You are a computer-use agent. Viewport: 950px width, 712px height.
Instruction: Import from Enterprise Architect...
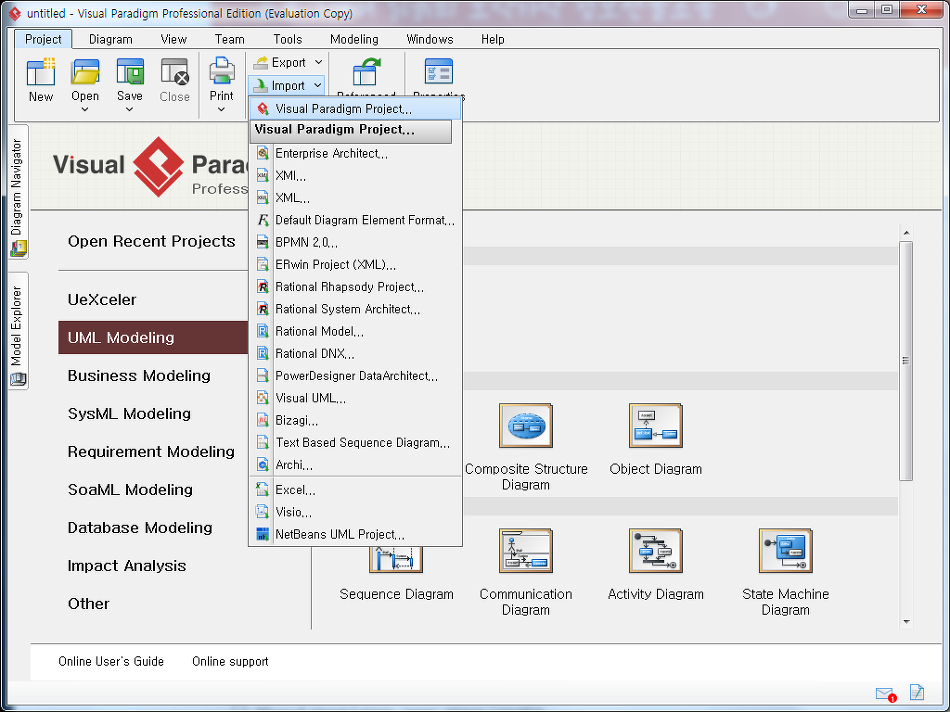pos(355,153)
